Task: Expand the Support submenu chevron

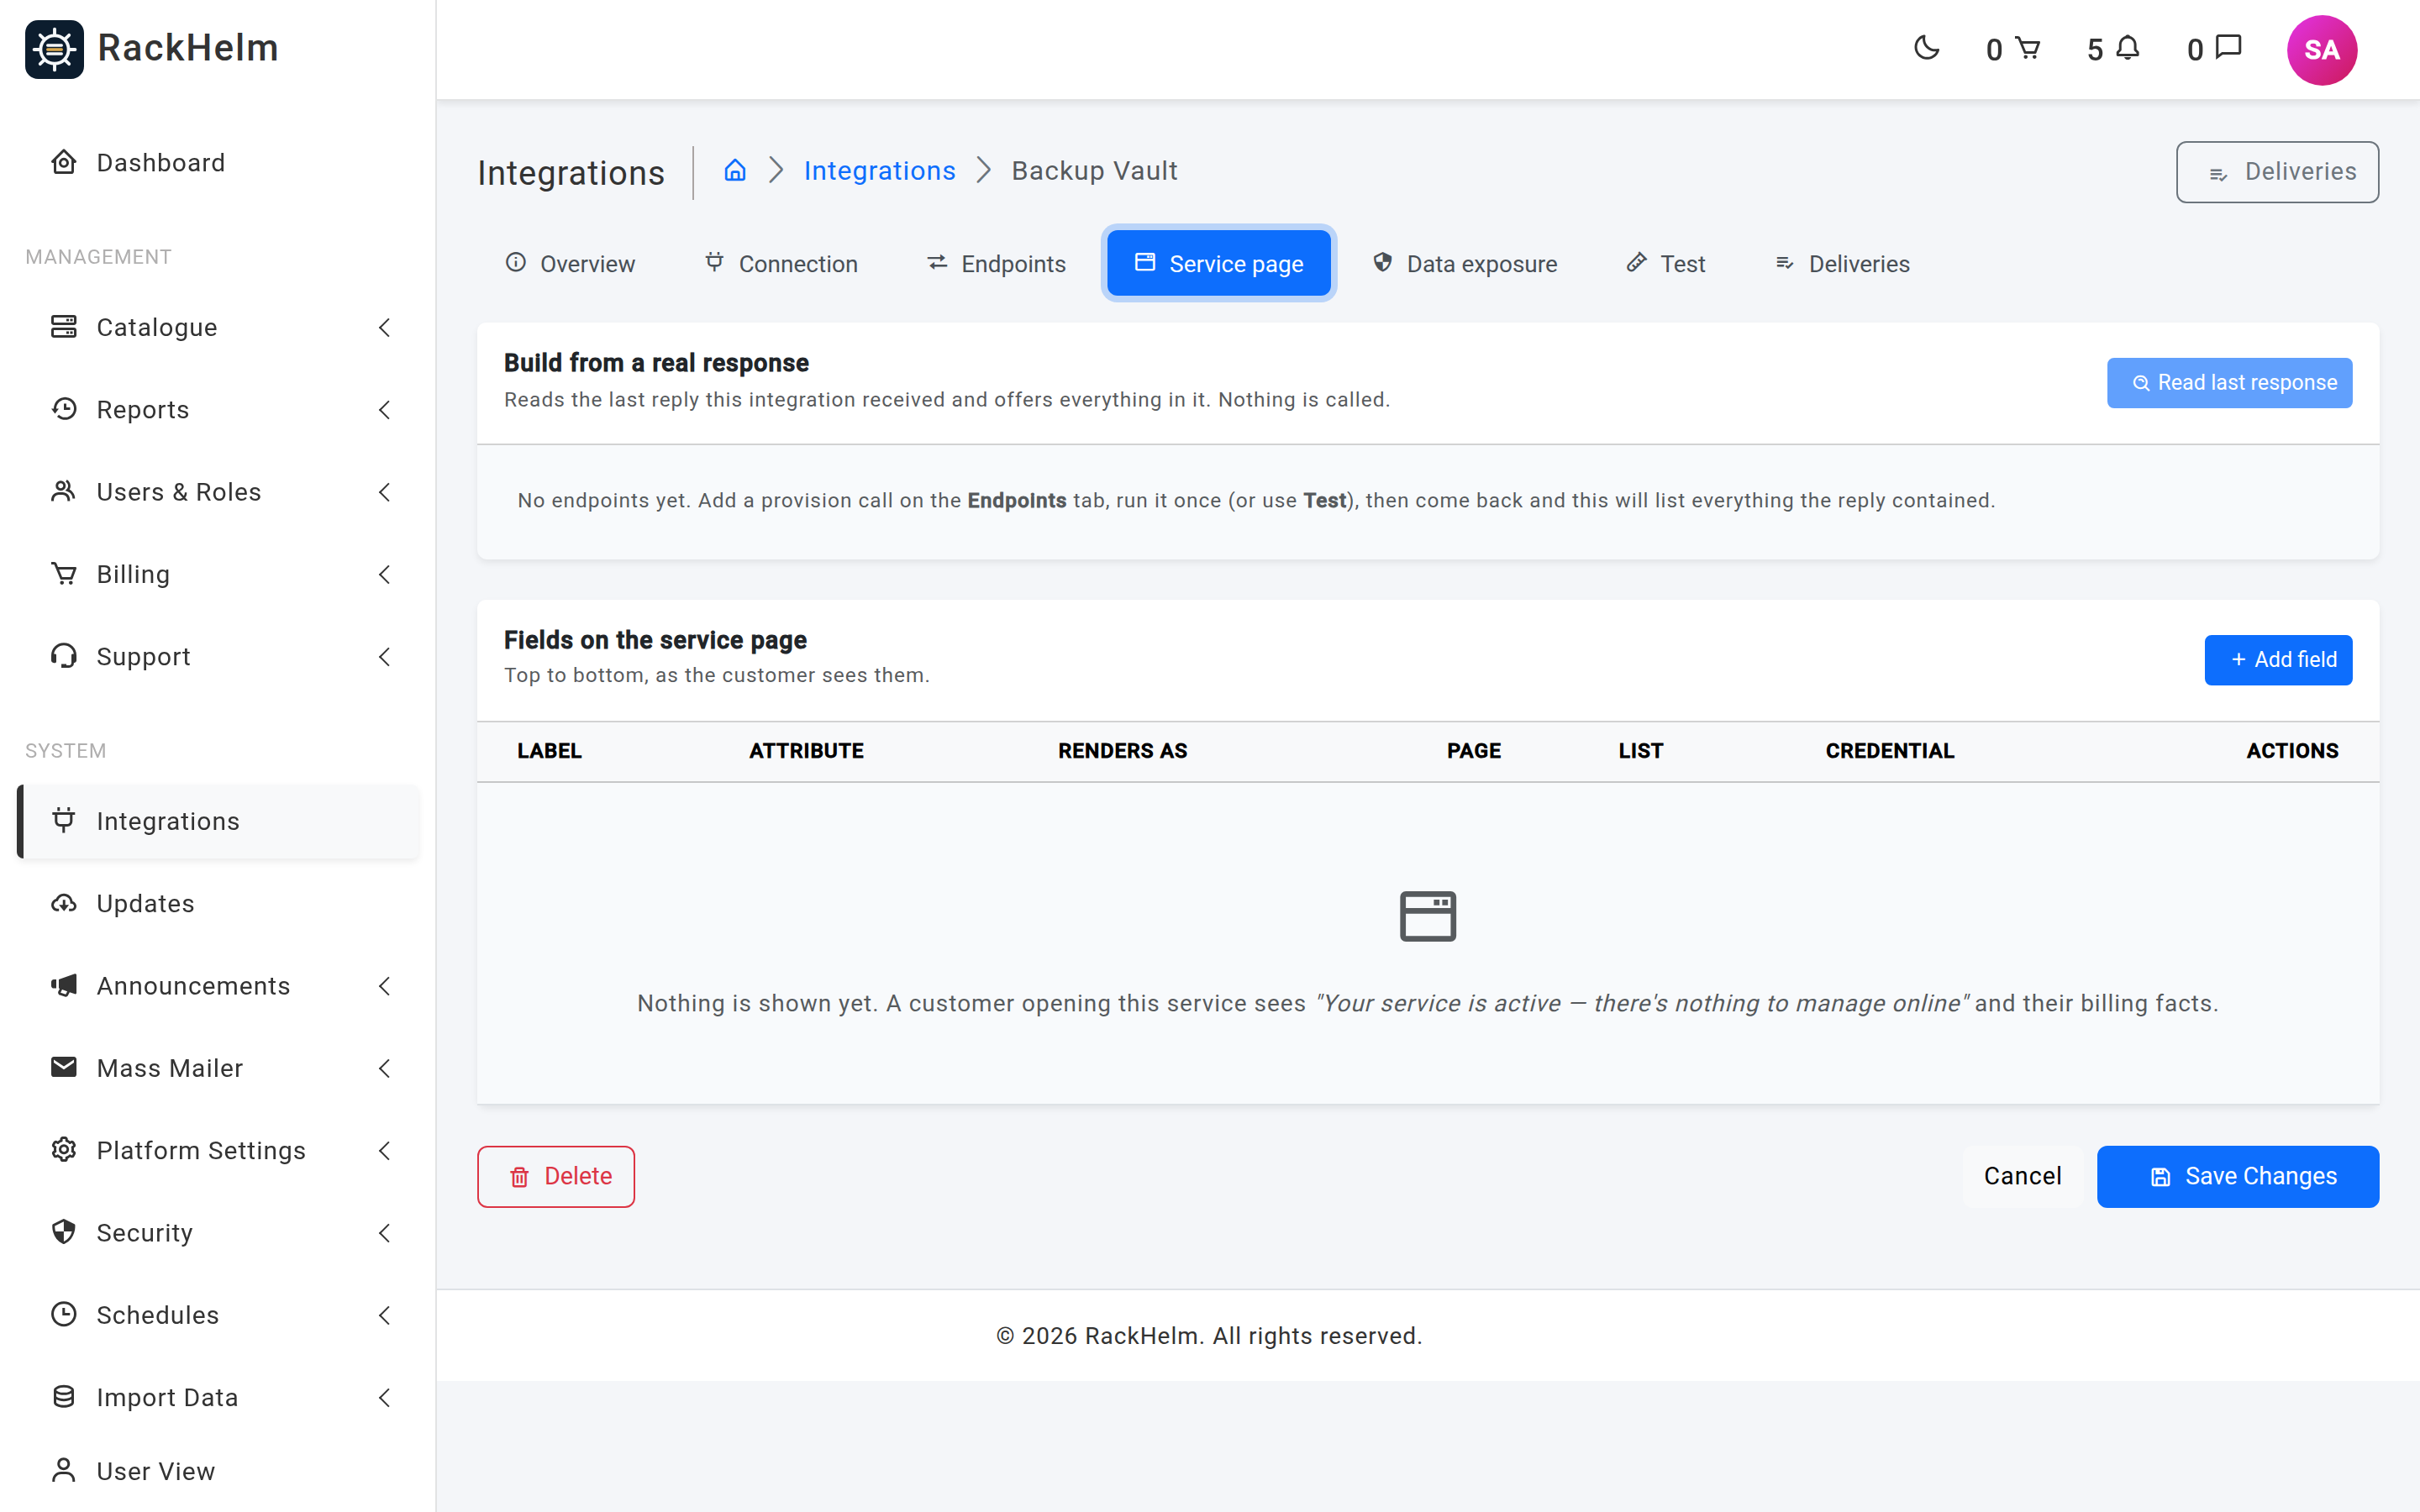Action: [x=385, y=656]
